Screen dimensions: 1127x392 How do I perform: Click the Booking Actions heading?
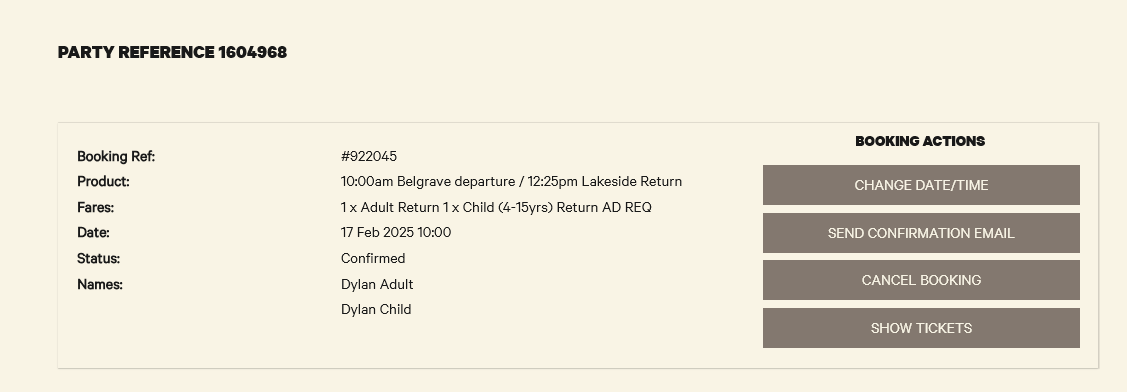pos(920,141)
